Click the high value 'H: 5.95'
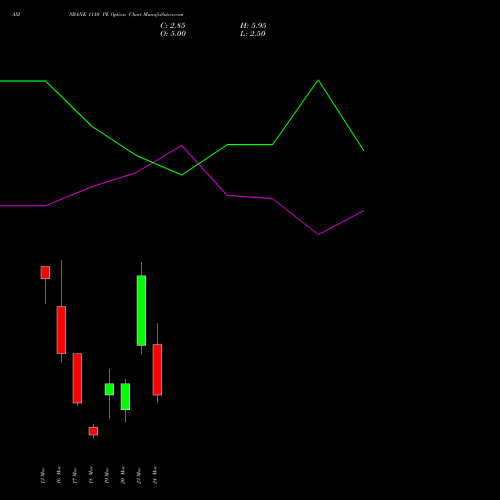 point(253,26)
